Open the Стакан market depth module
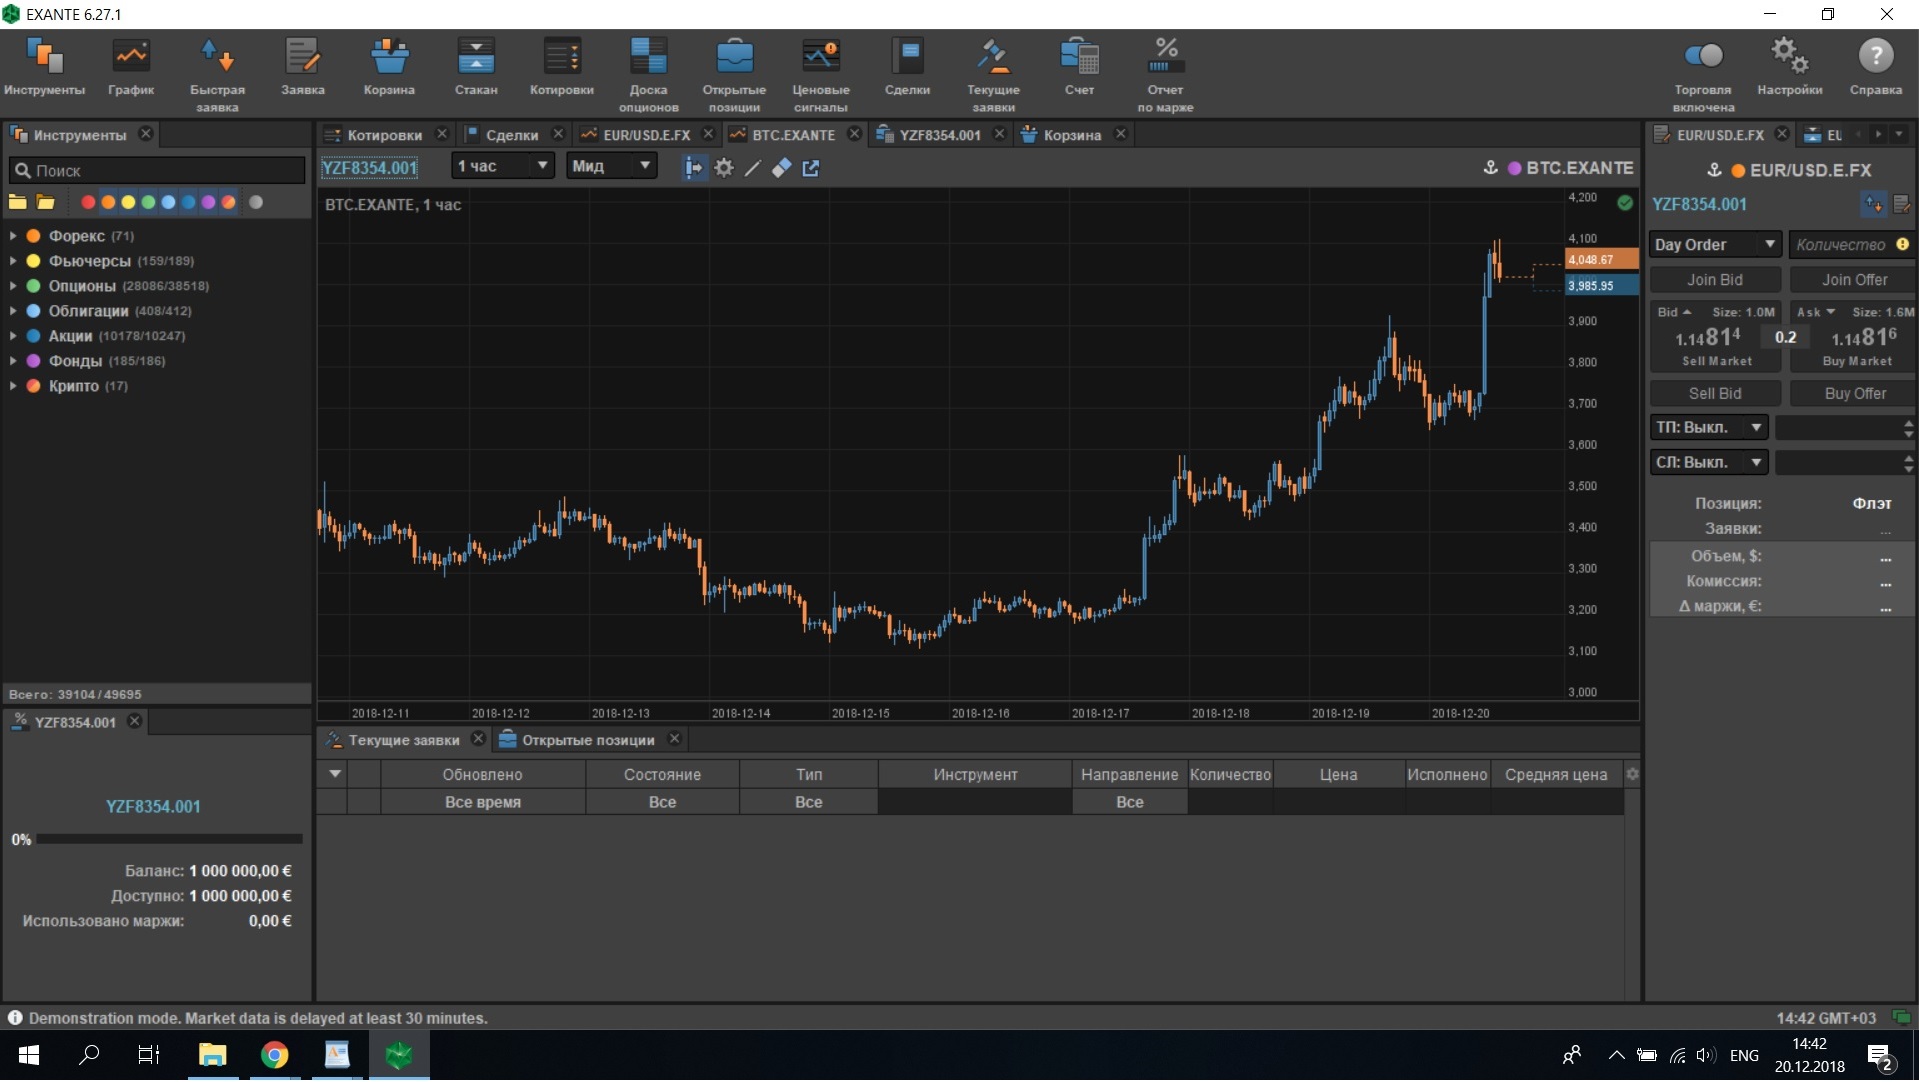Image resolution: width=1919 pixels, height=1082 pixels. [476, 68]
